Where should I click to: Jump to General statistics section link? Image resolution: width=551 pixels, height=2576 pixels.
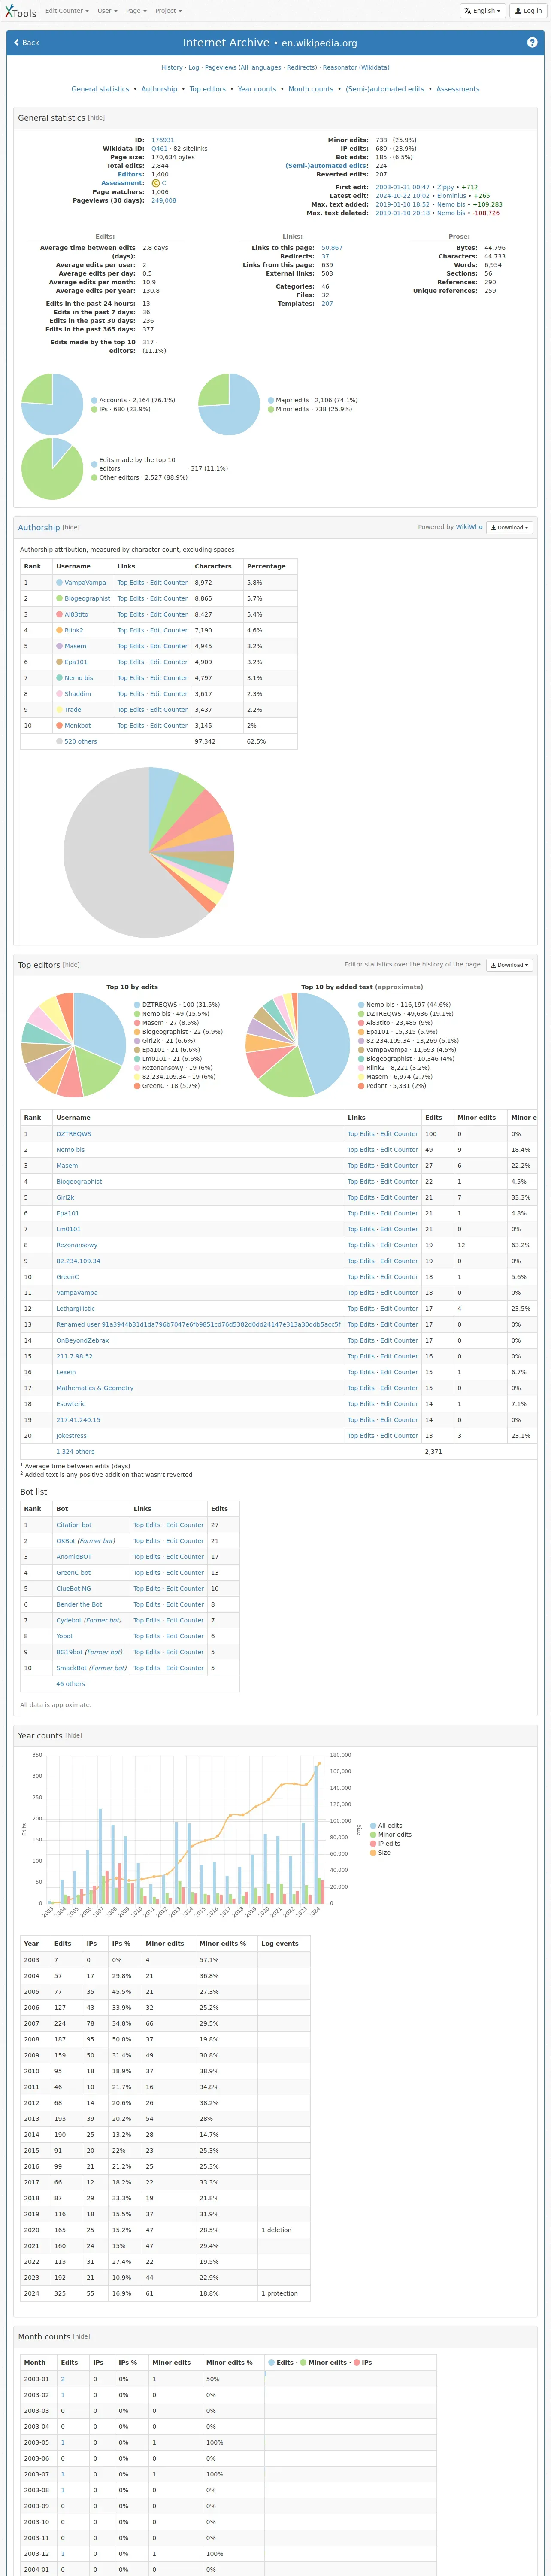pyautogui.click(x=100, y=89)
